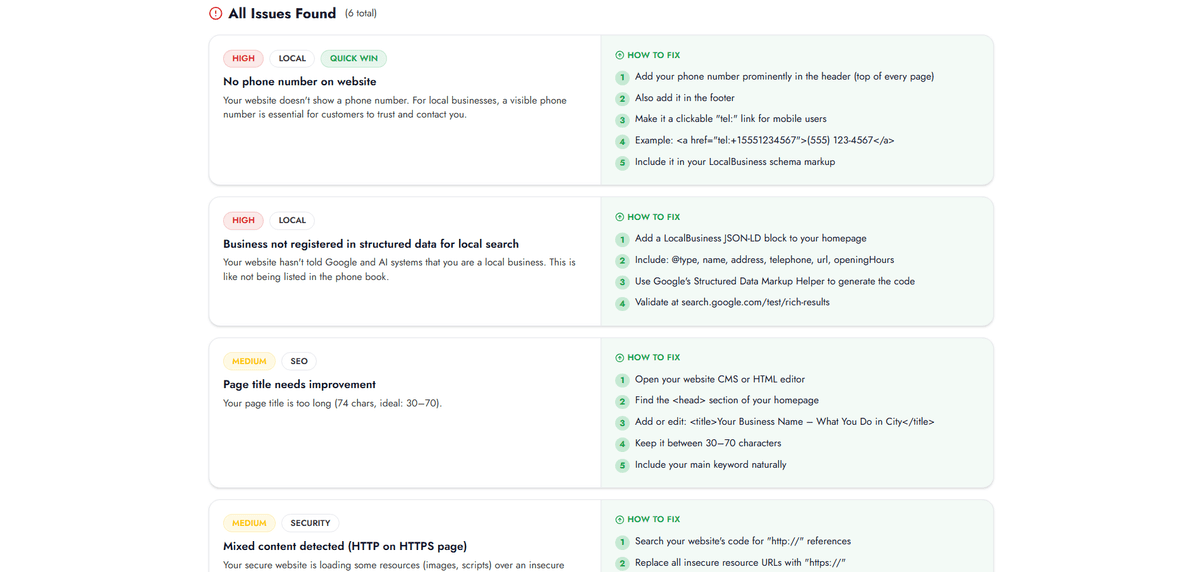Click the SECURITY tag
The image size is (1200, 572).
[310, 524]
